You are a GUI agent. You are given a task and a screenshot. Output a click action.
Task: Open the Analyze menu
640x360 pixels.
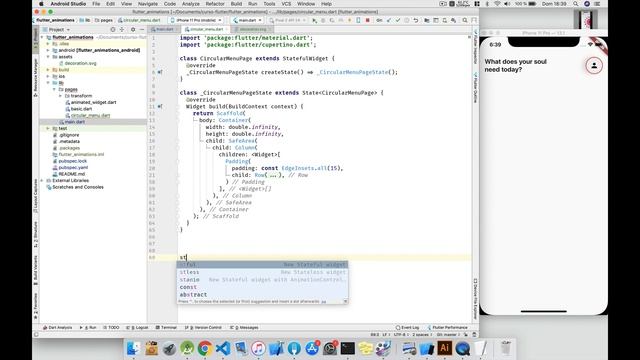tap(191, 4)
